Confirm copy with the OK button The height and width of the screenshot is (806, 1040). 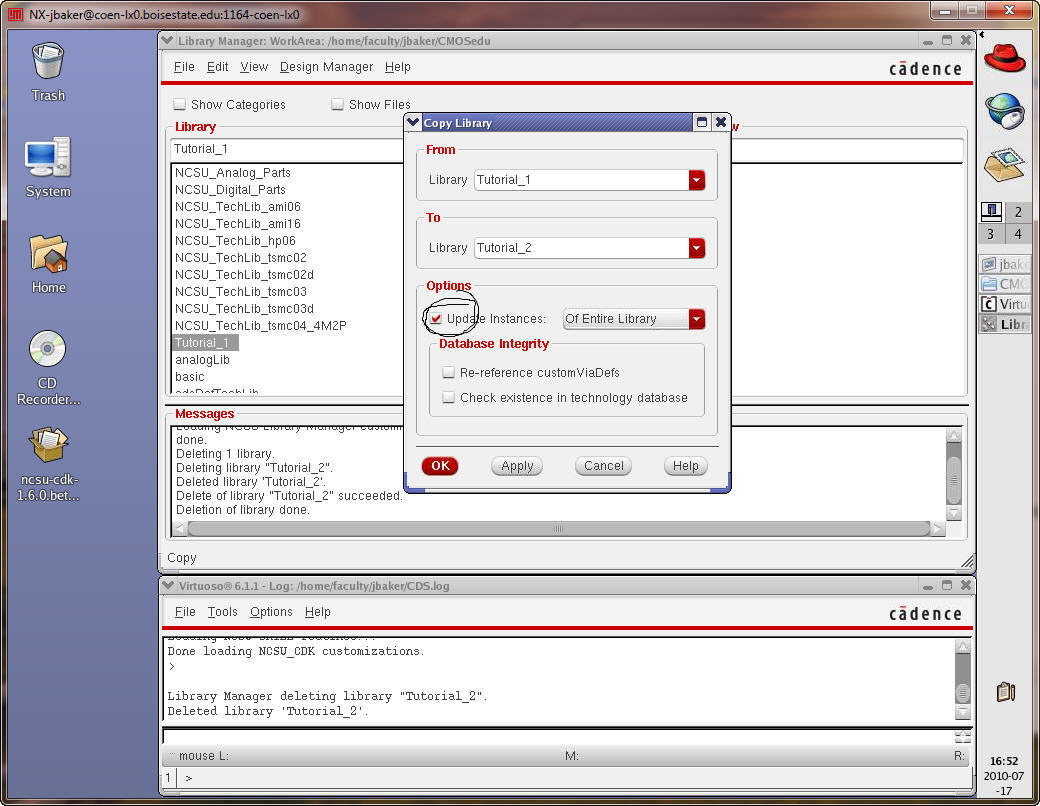(440, 466)
